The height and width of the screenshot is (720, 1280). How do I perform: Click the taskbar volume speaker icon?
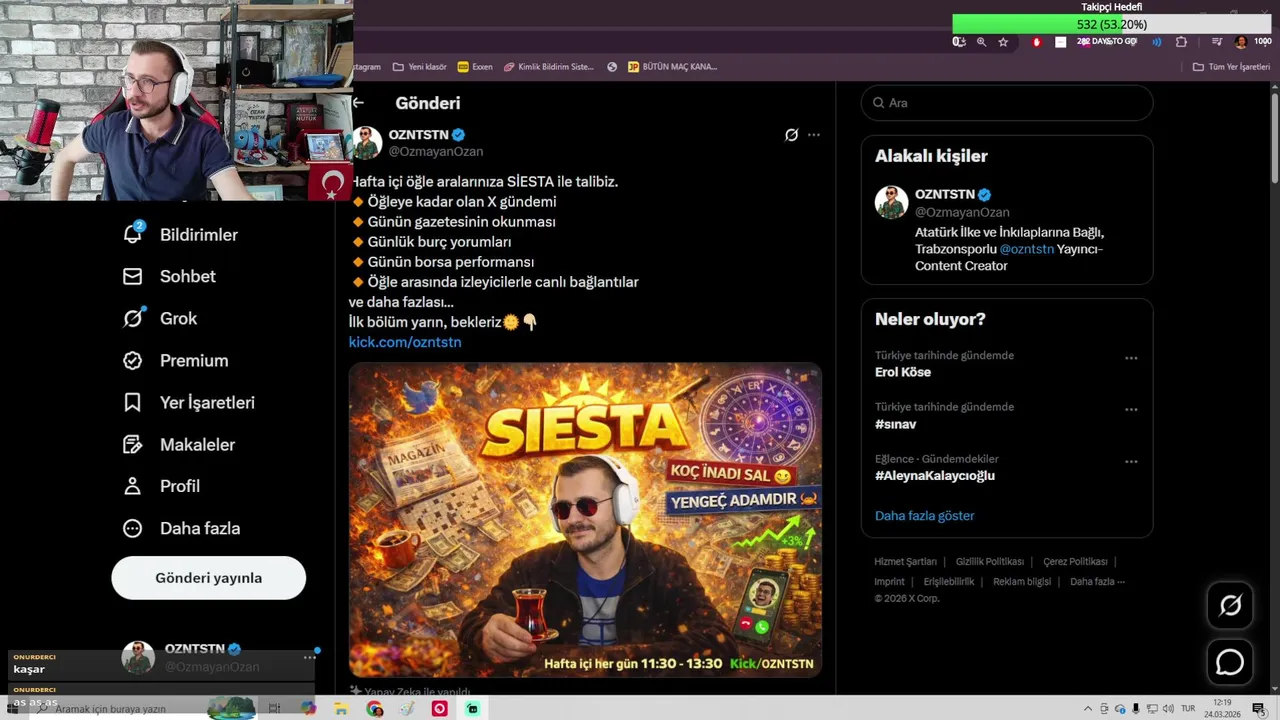pos(1170,708)
